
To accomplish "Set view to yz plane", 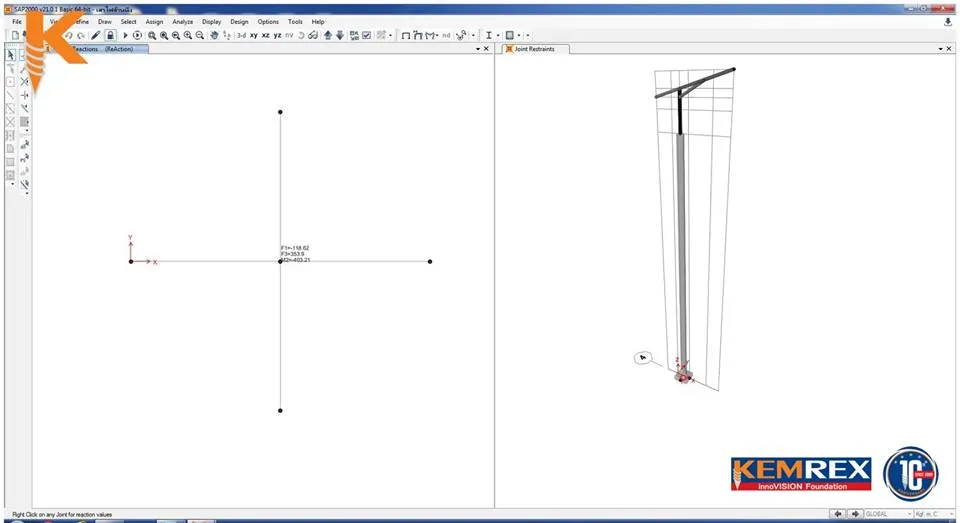I will (277, 36).
